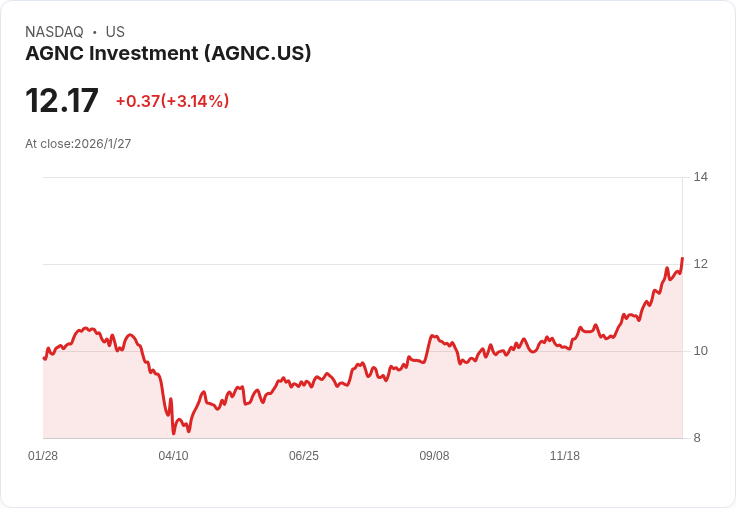Select the 01/28 date on the x-axis
Viewport: 736px width, 508px height.
(43, 456)
